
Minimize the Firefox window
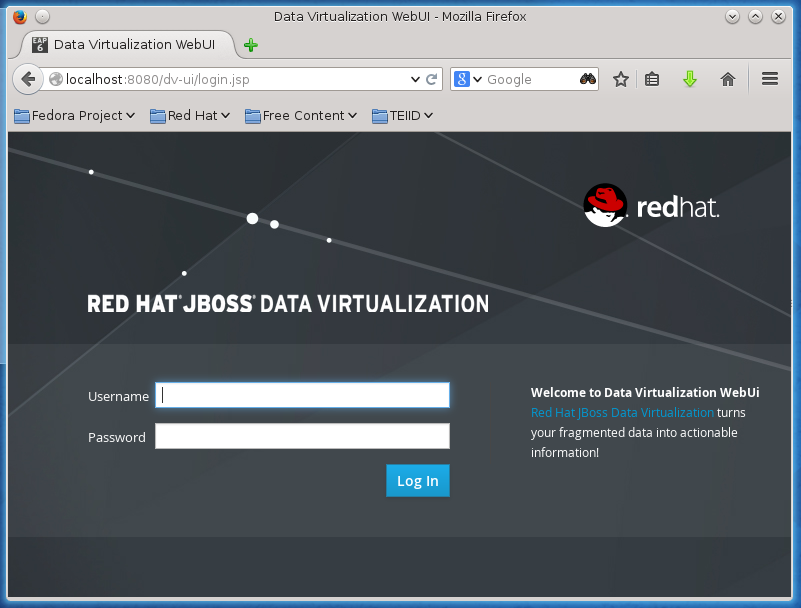pos(732,17)
